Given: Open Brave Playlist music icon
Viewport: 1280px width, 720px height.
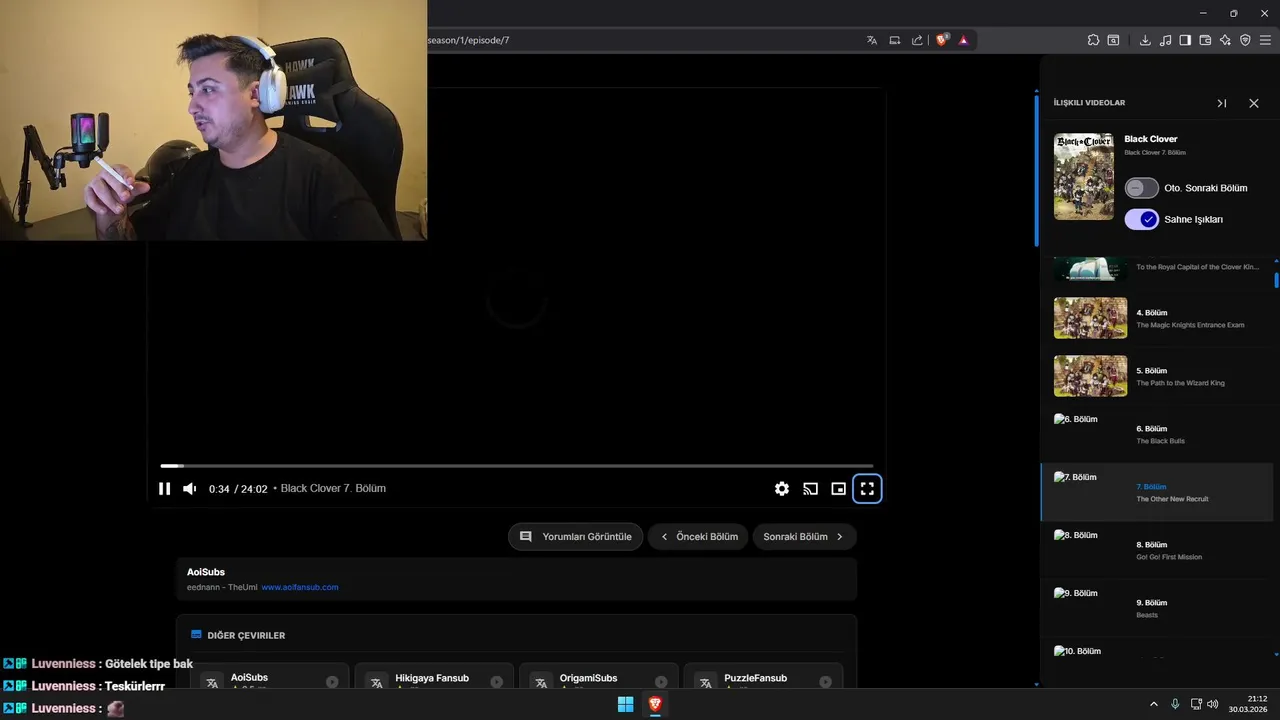Looking at the screenshot, I should click(1165, 40).
